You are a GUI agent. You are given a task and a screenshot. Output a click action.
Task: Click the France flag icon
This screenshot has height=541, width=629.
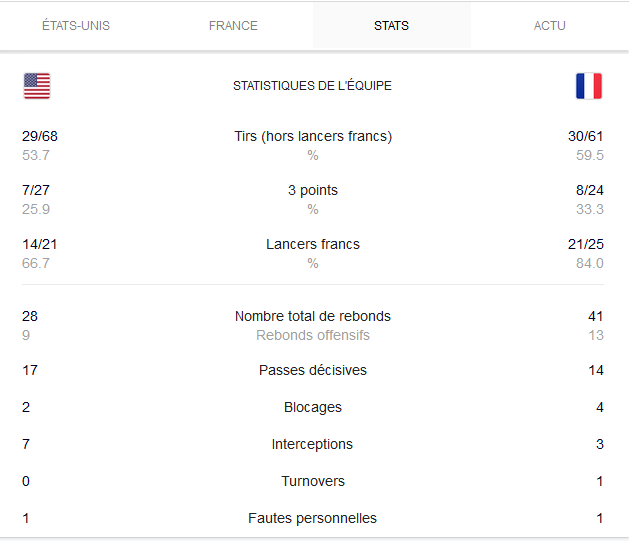(x=589, y=86)
